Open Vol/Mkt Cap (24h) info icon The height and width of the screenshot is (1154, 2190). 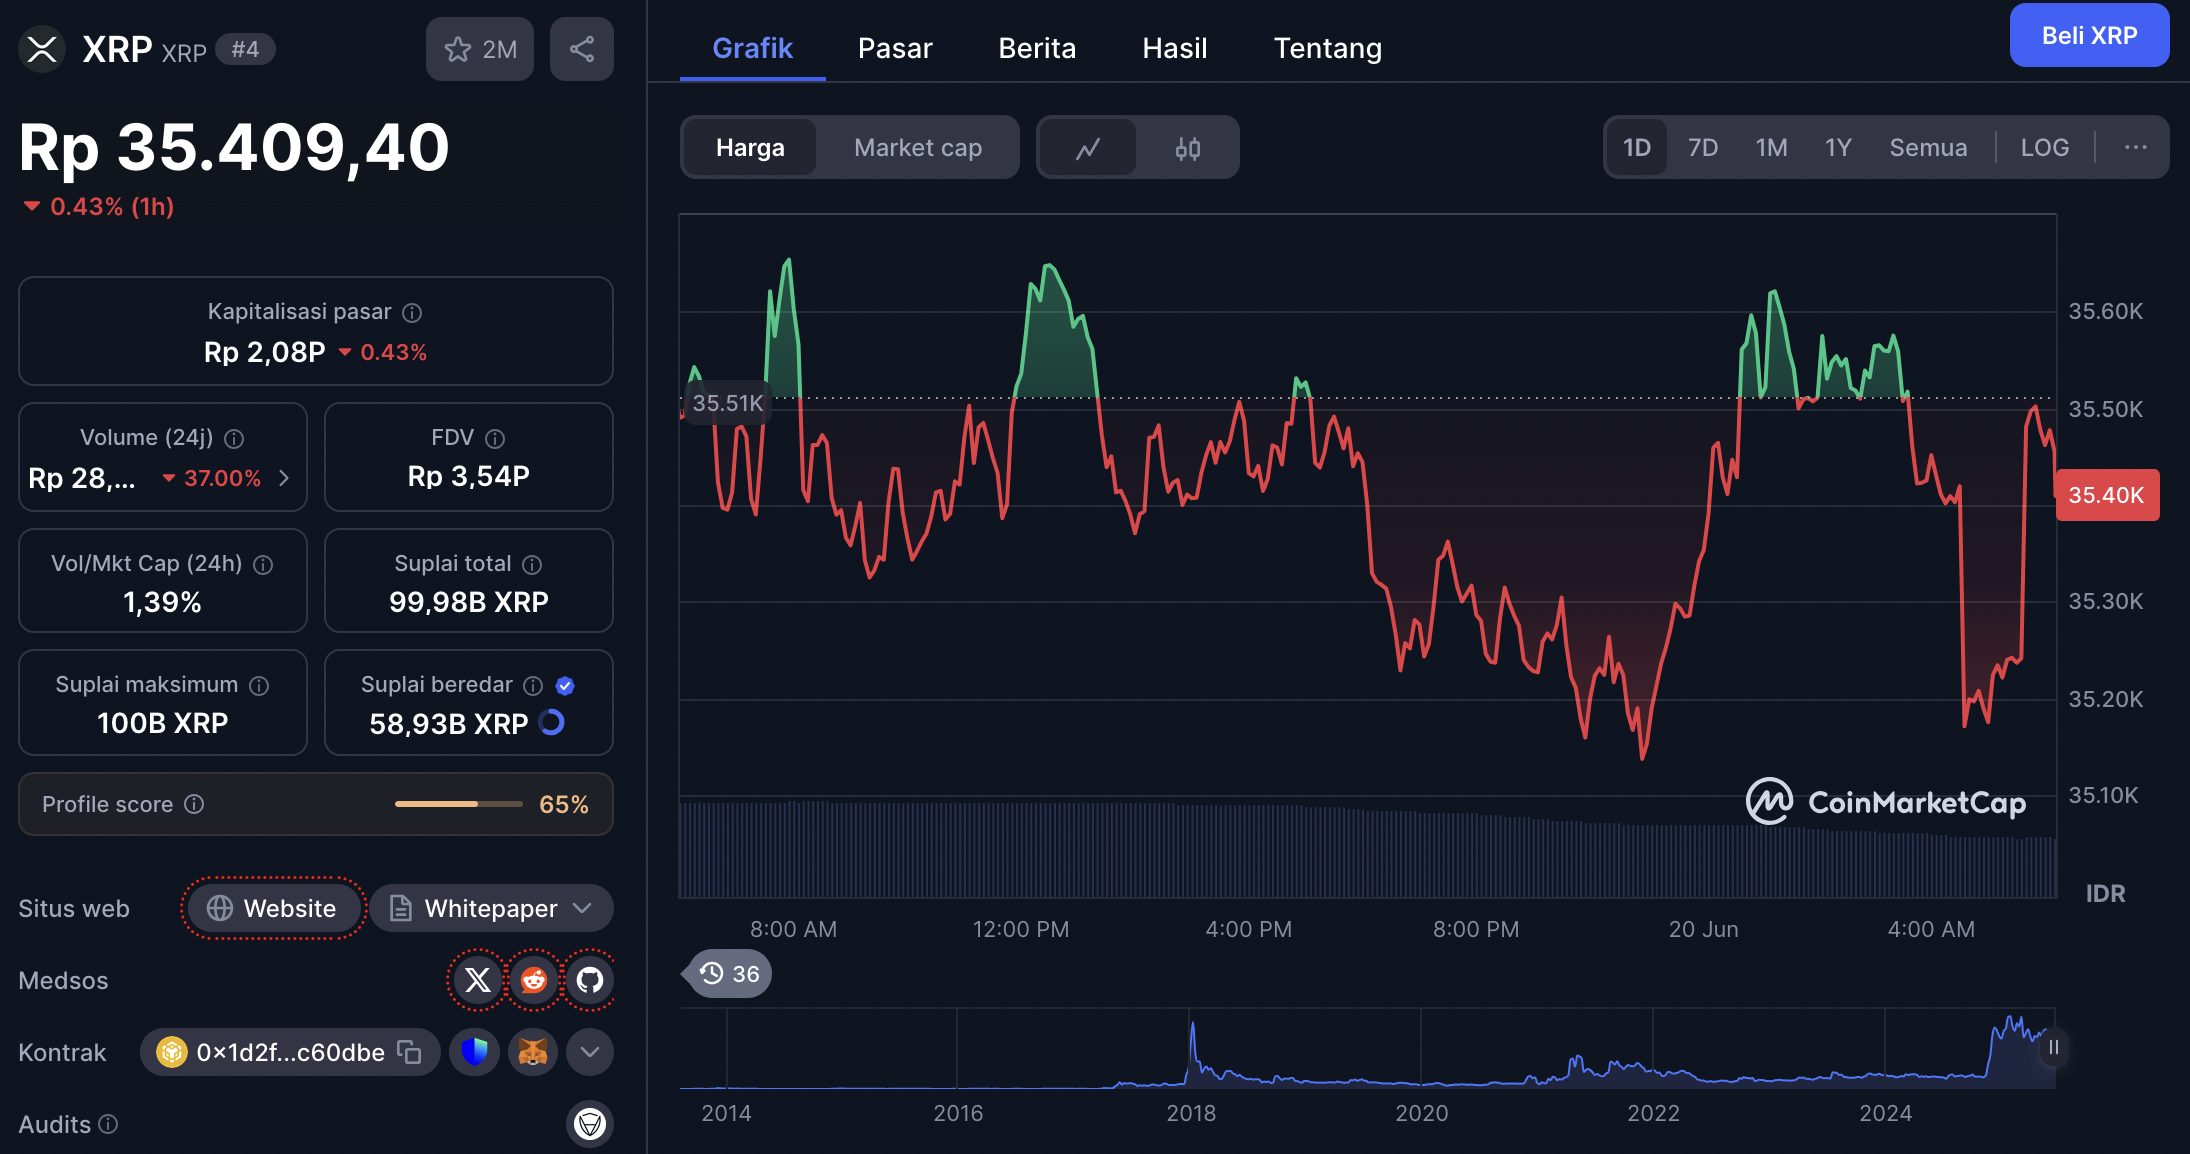click(263, 565)
